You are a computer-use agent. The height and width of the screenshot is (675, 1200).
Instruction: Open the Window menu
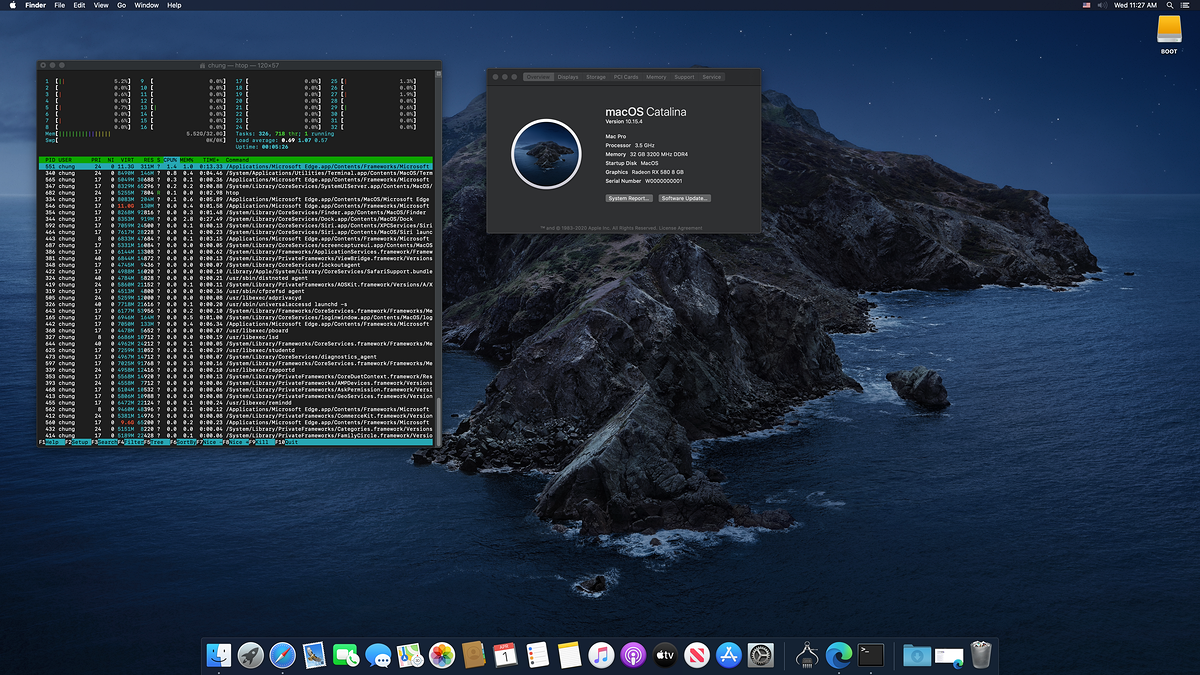(146, 5)
